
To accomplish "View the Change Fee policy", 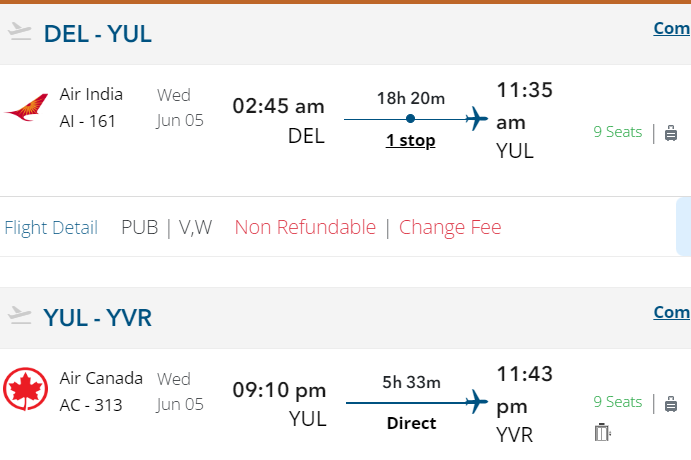I will pos(450,228).
